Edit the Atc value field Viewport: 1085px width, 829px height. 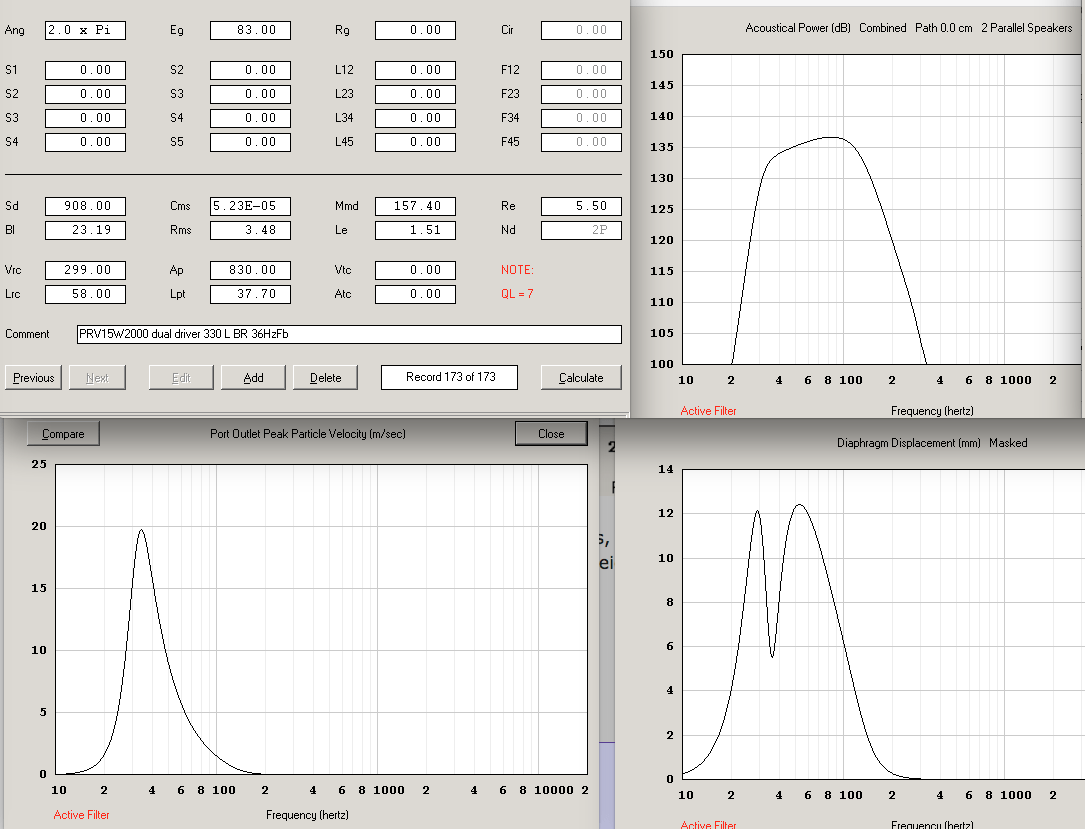(x=415, y=294)
